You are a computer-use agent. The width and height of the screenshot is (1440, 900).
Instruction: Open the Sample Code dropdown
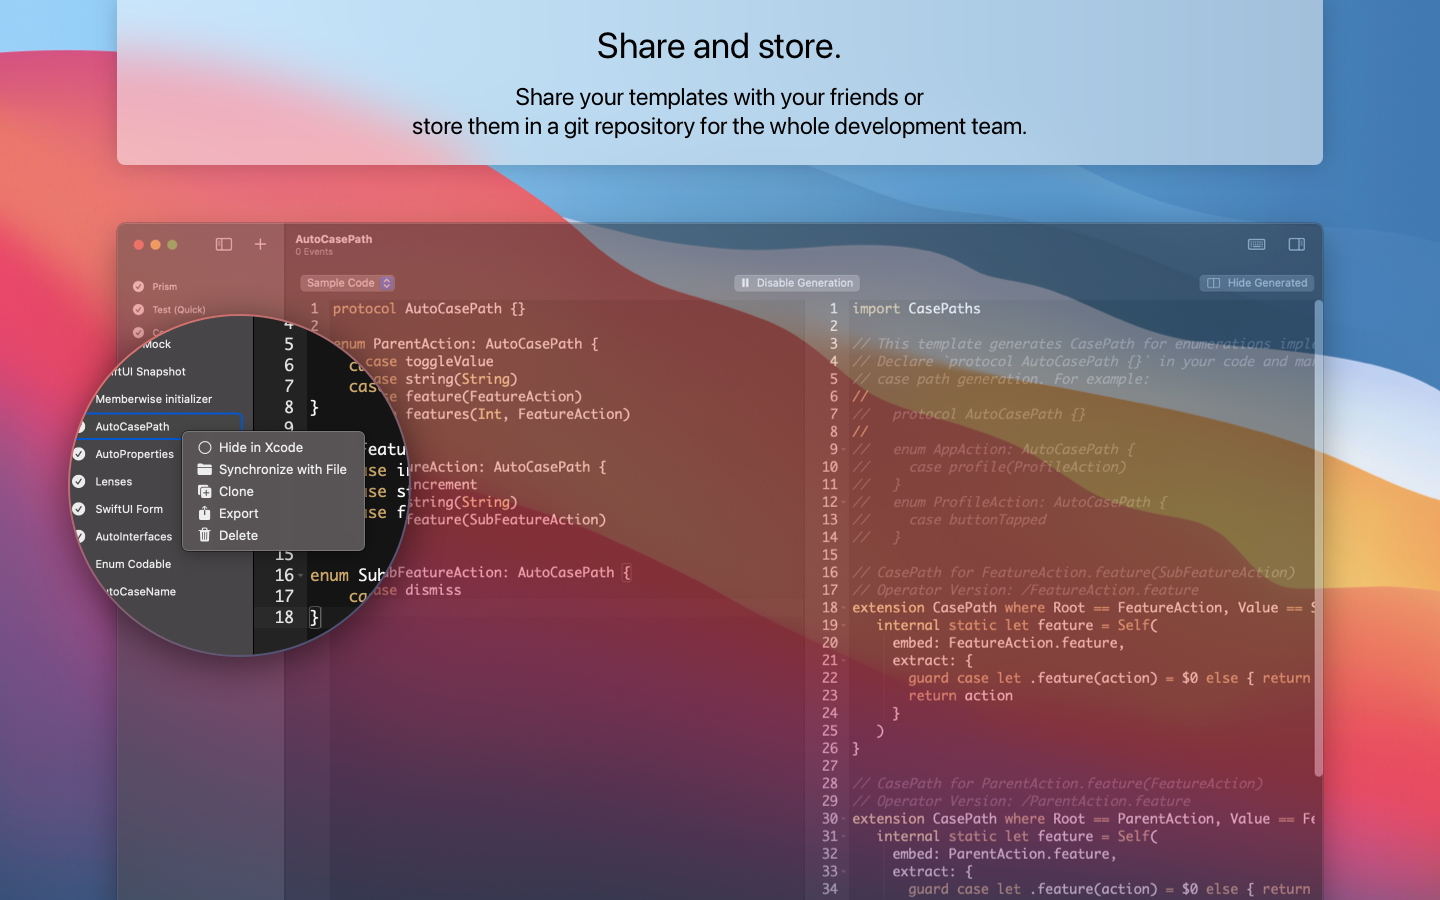click(x=347, y=283)
